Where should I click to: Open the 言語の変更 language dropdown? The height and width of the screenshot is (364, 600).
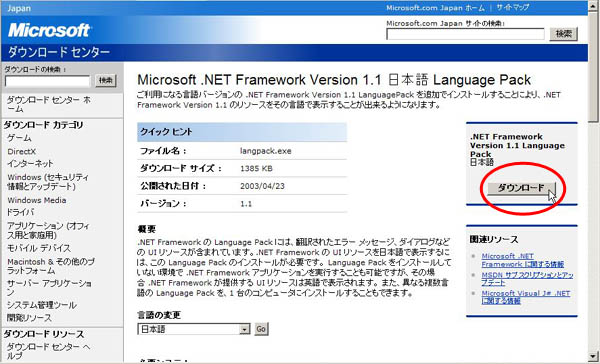(x=194, y=329)
